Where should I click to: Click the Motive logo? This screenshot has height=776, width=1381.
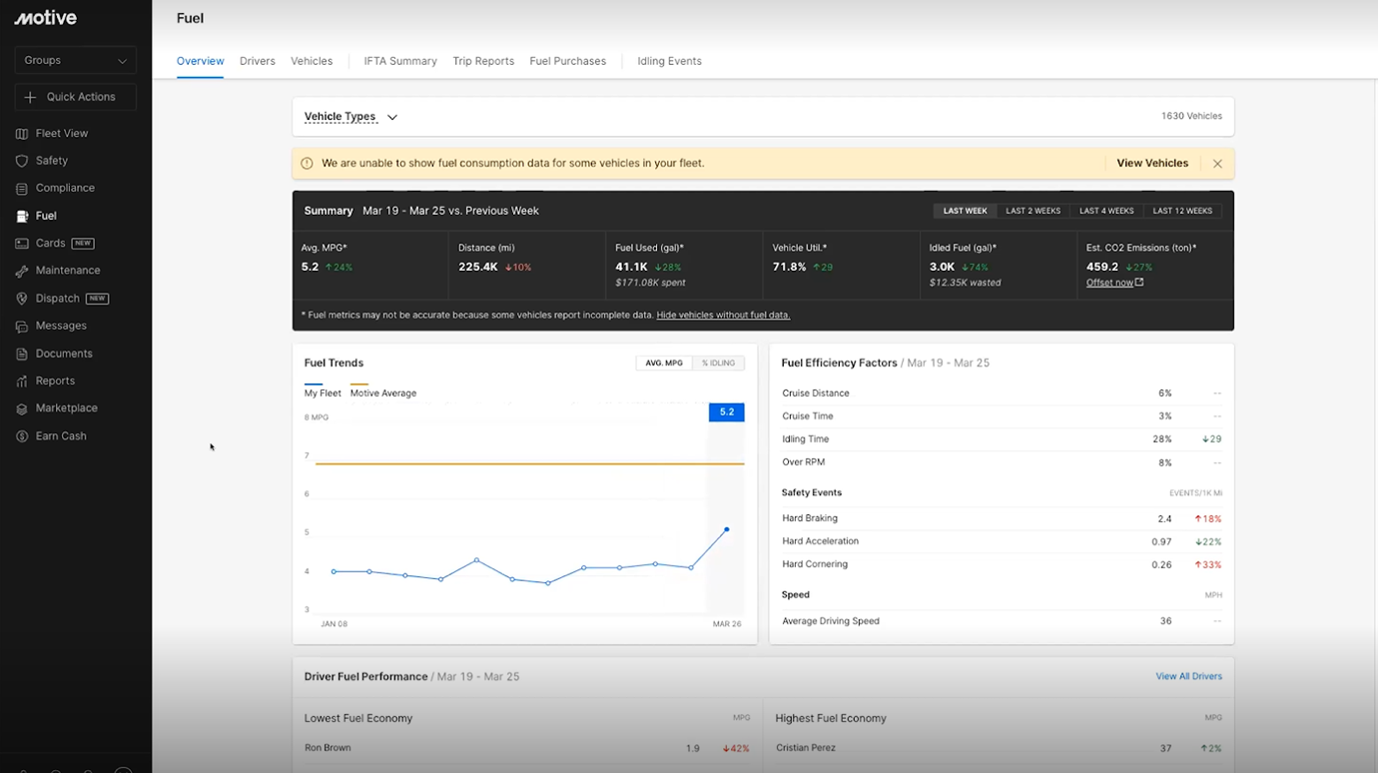(x=45, y=18)
